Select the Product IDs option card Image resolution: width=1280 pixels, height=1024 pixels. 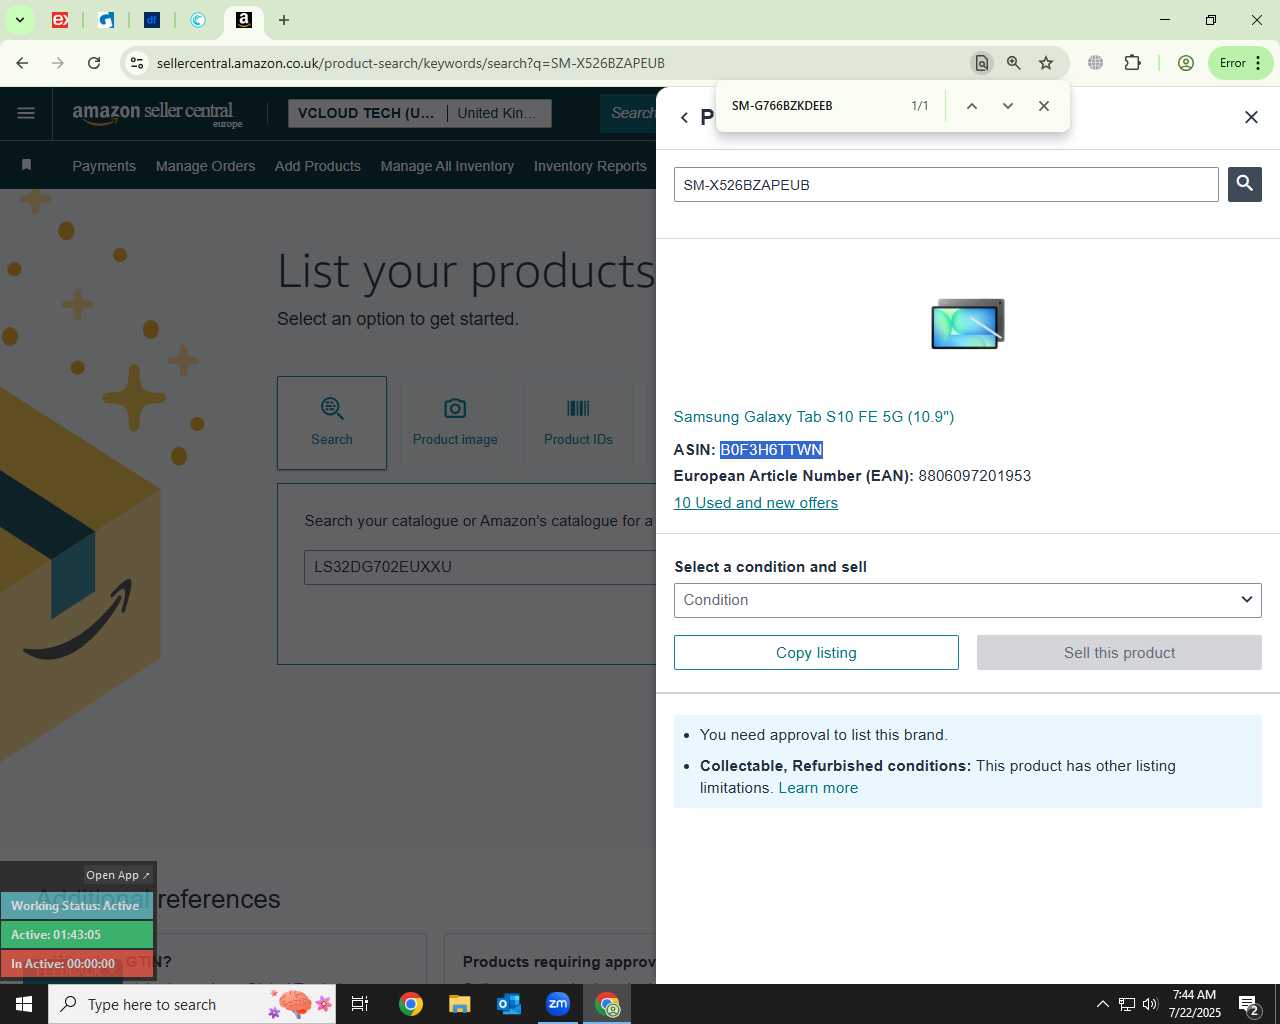coord(578,423)
